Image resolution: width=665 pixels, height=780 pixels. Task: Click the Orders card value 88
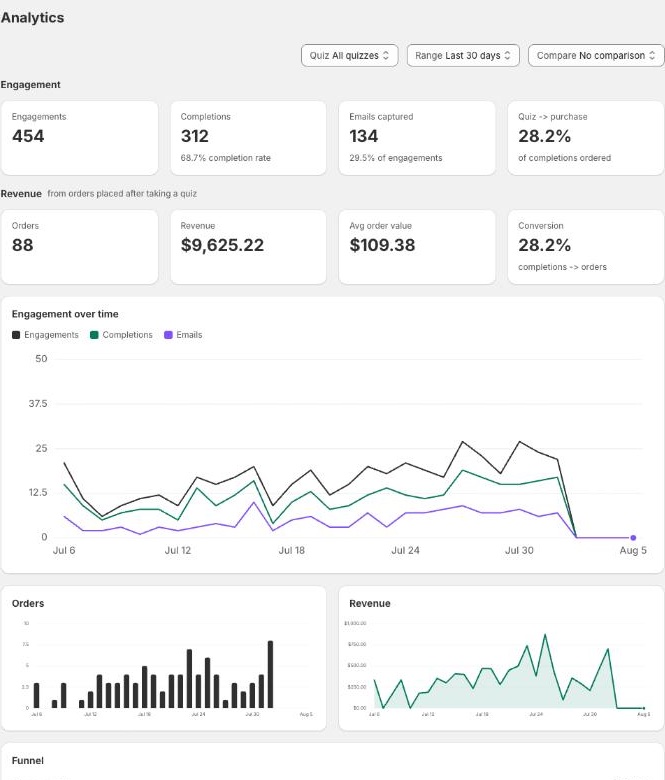coord(22,245)
